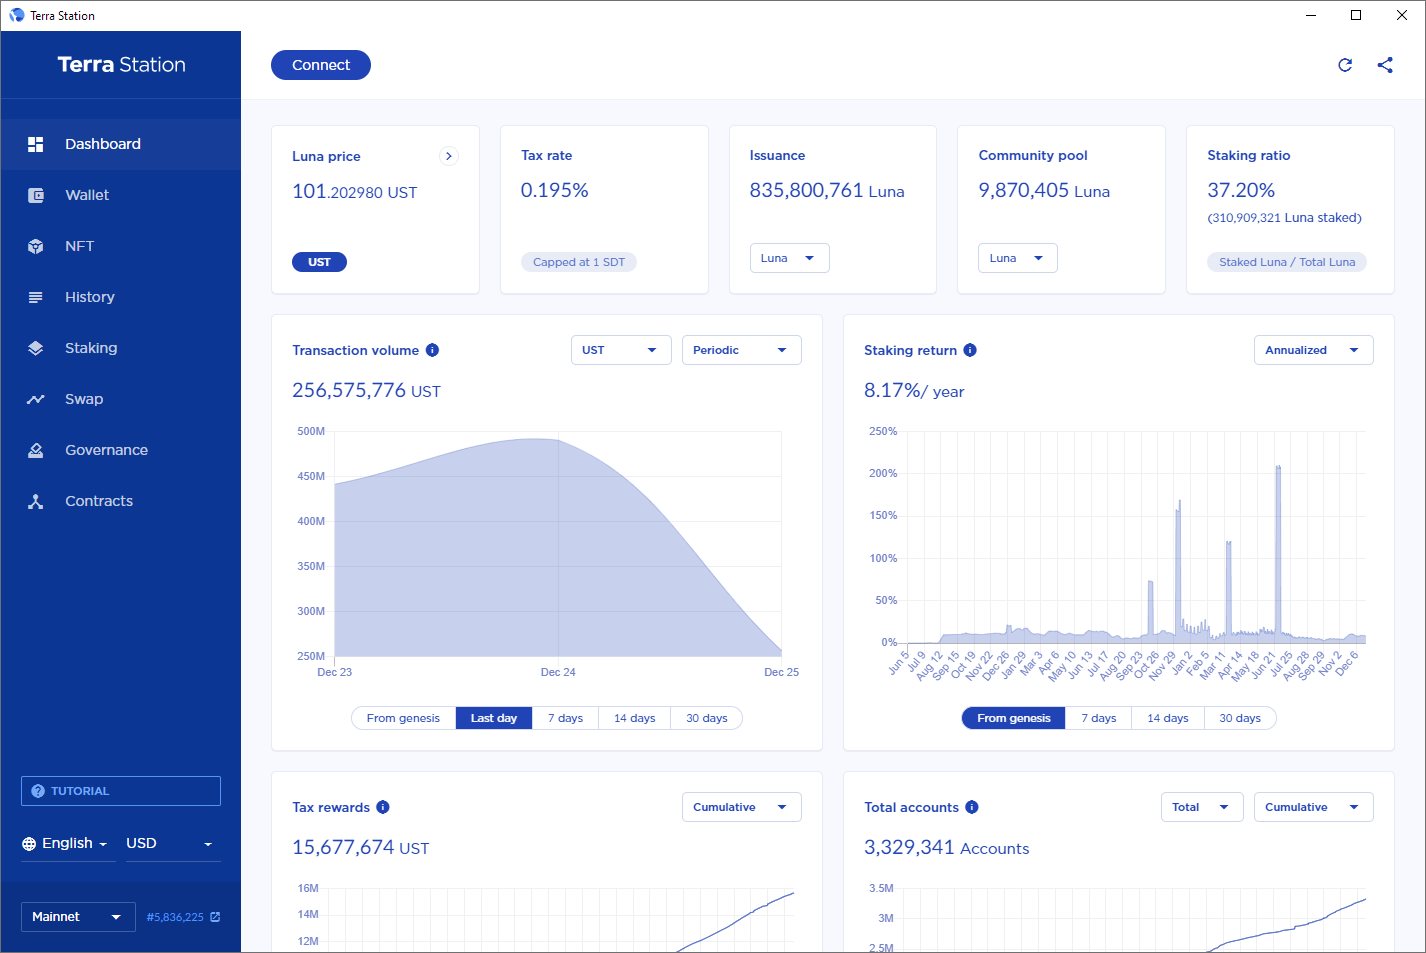Screen dimensions: 1426x953
Task: Switch to the Dashboard tab
Action: [x=102, y=143]
